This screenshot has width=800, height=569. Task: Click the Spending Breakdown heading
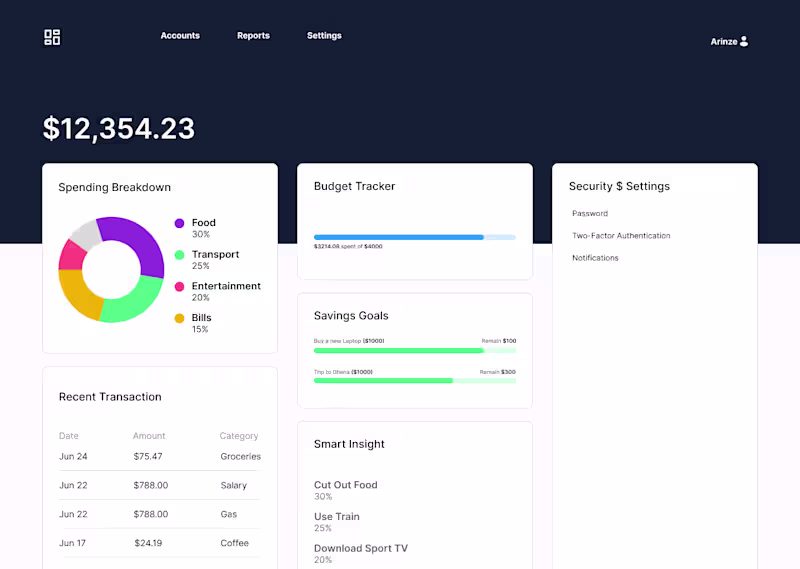(114, 187)
